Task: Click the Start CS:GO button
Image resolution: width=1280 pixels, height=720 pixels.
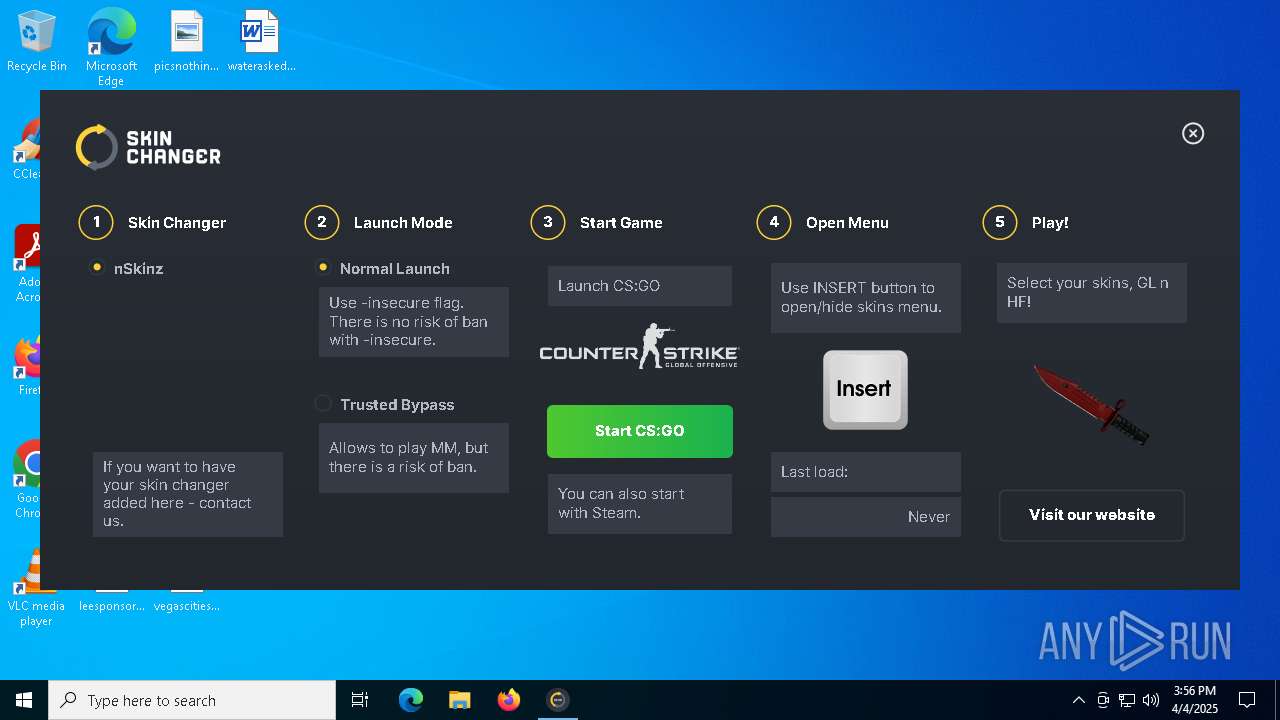Action: point(640,431)
